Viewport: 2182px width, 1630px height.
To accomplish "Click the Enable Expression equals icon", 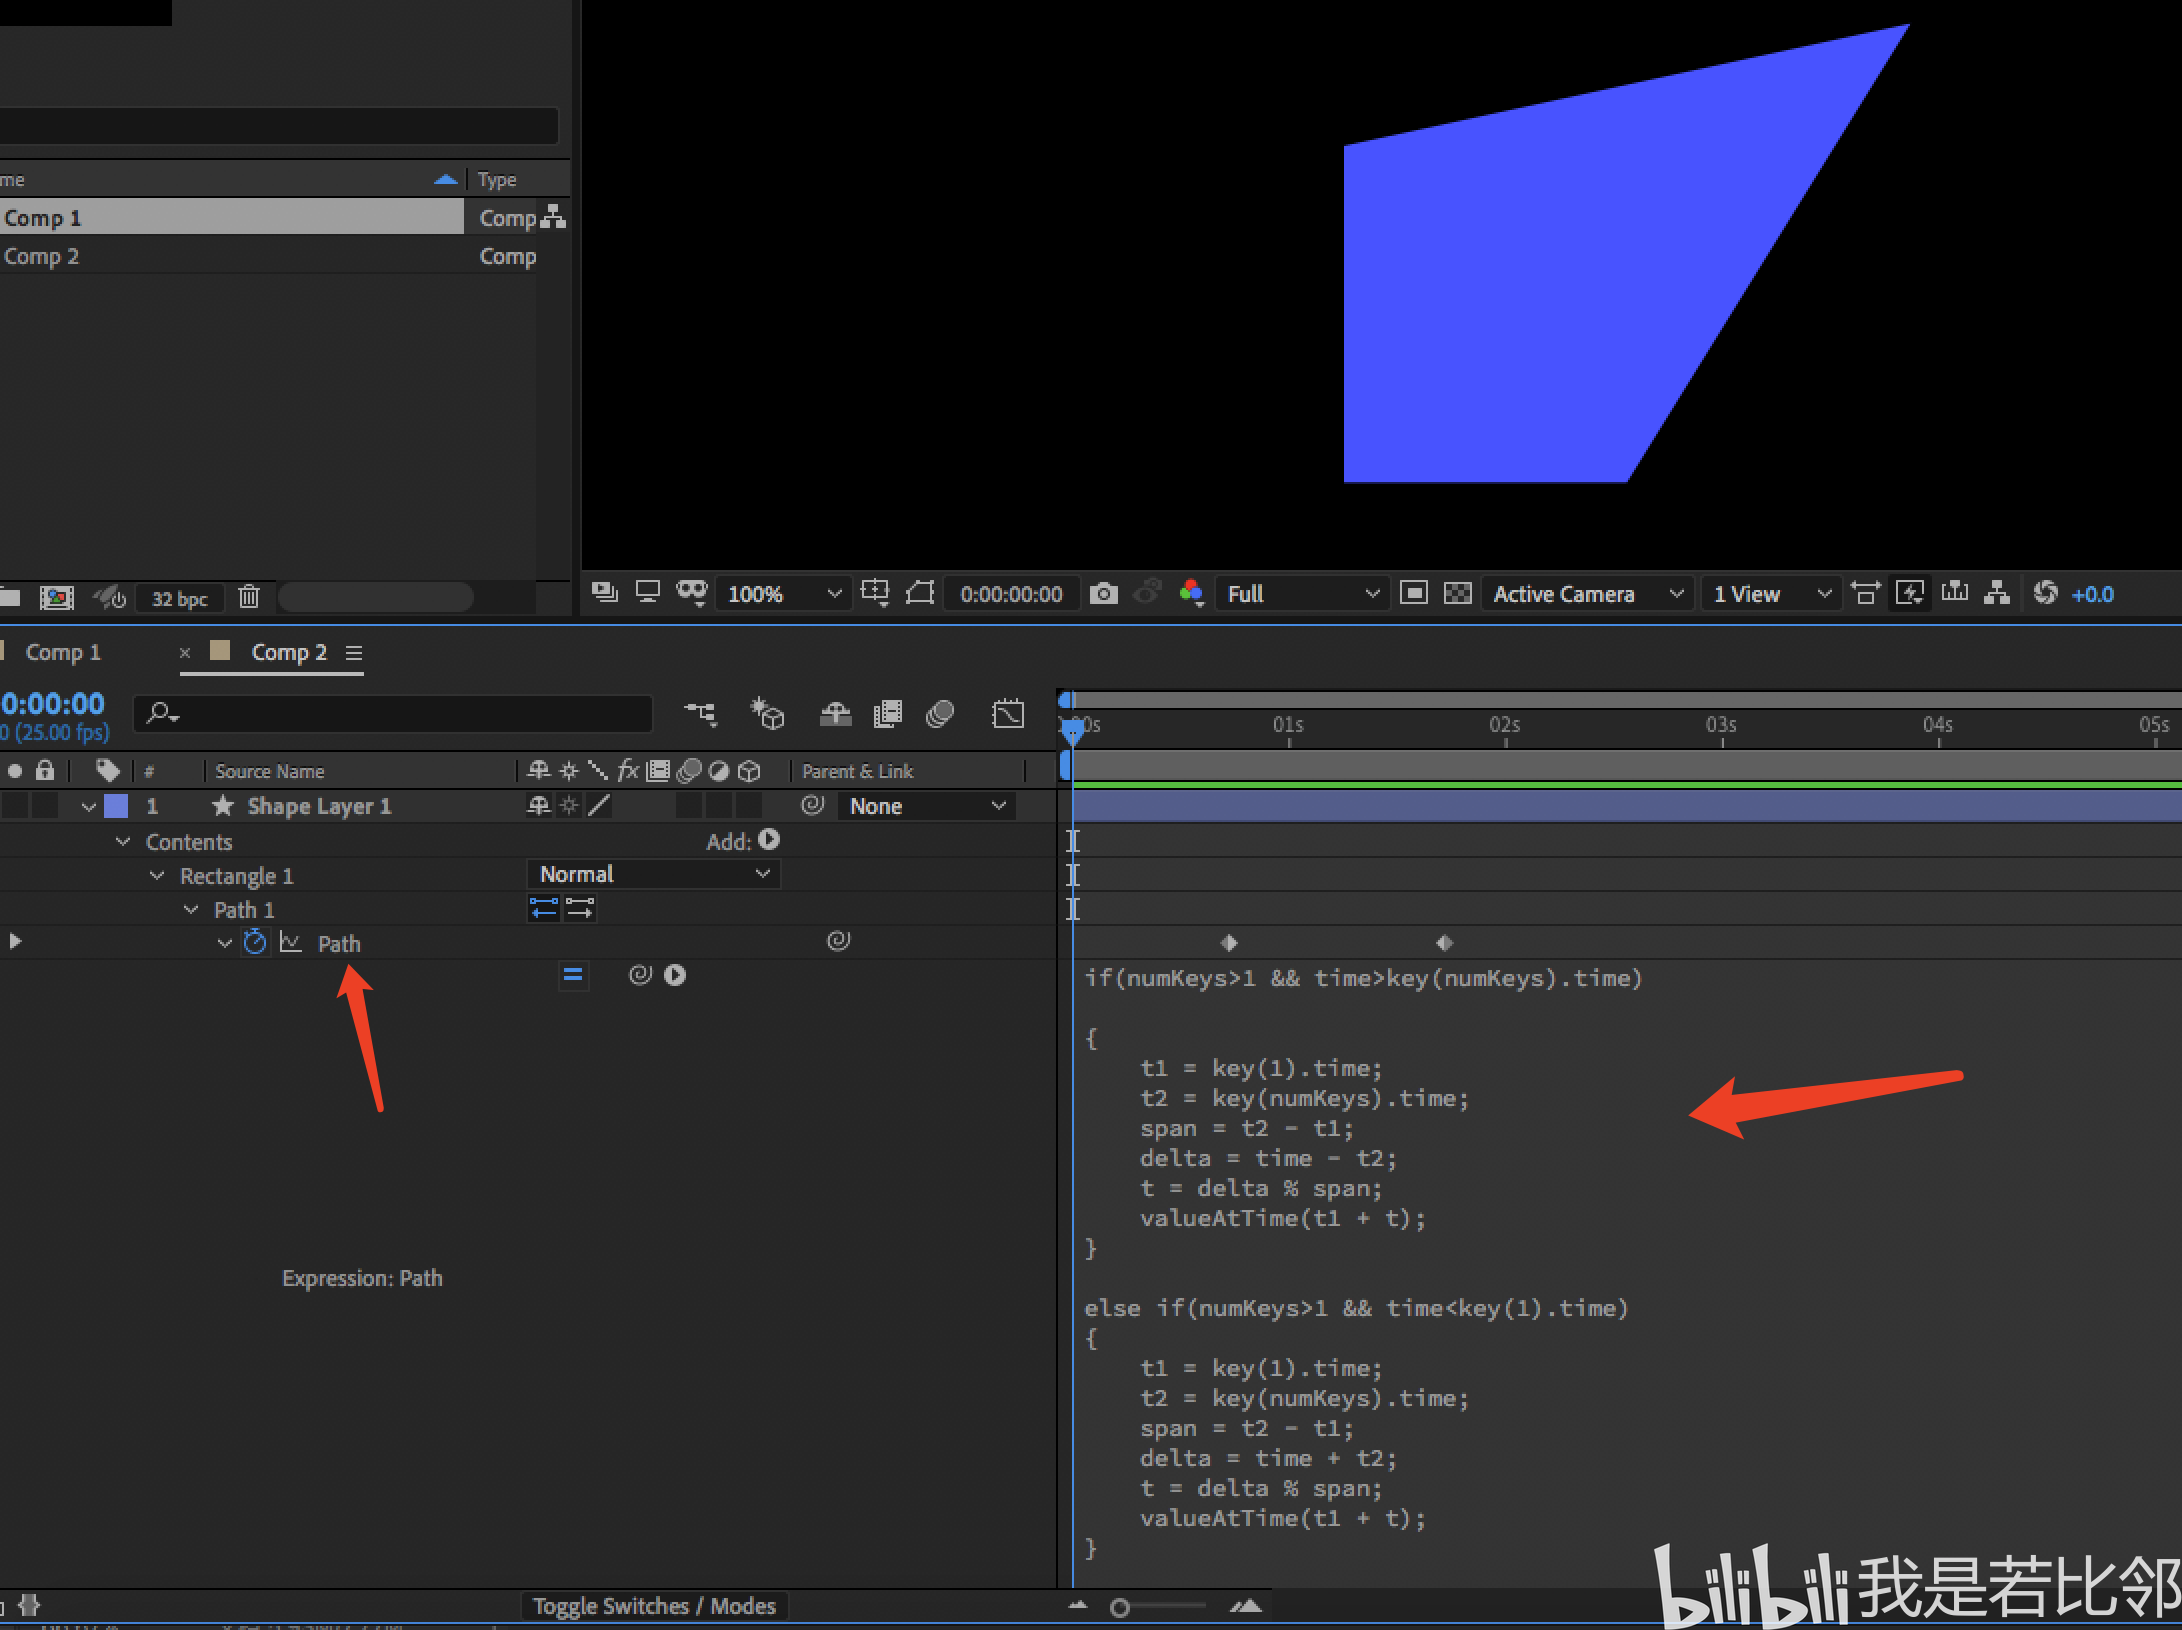I will tap(573, 975).
